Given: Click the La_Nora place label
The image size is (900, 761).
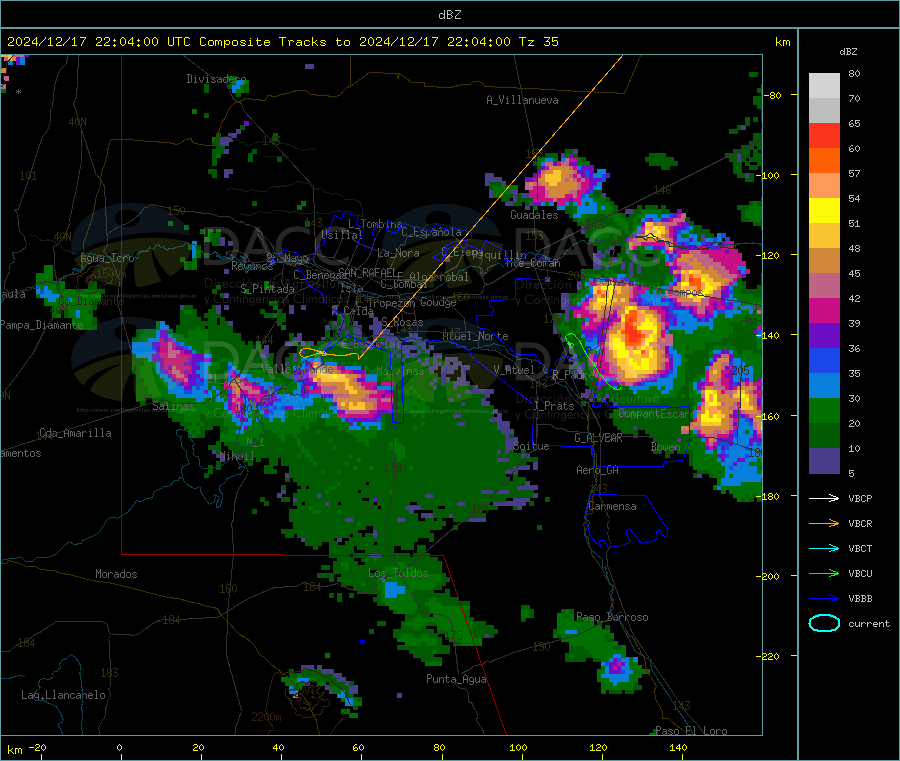Looking at the screenshot, I should tap(398, 253).
